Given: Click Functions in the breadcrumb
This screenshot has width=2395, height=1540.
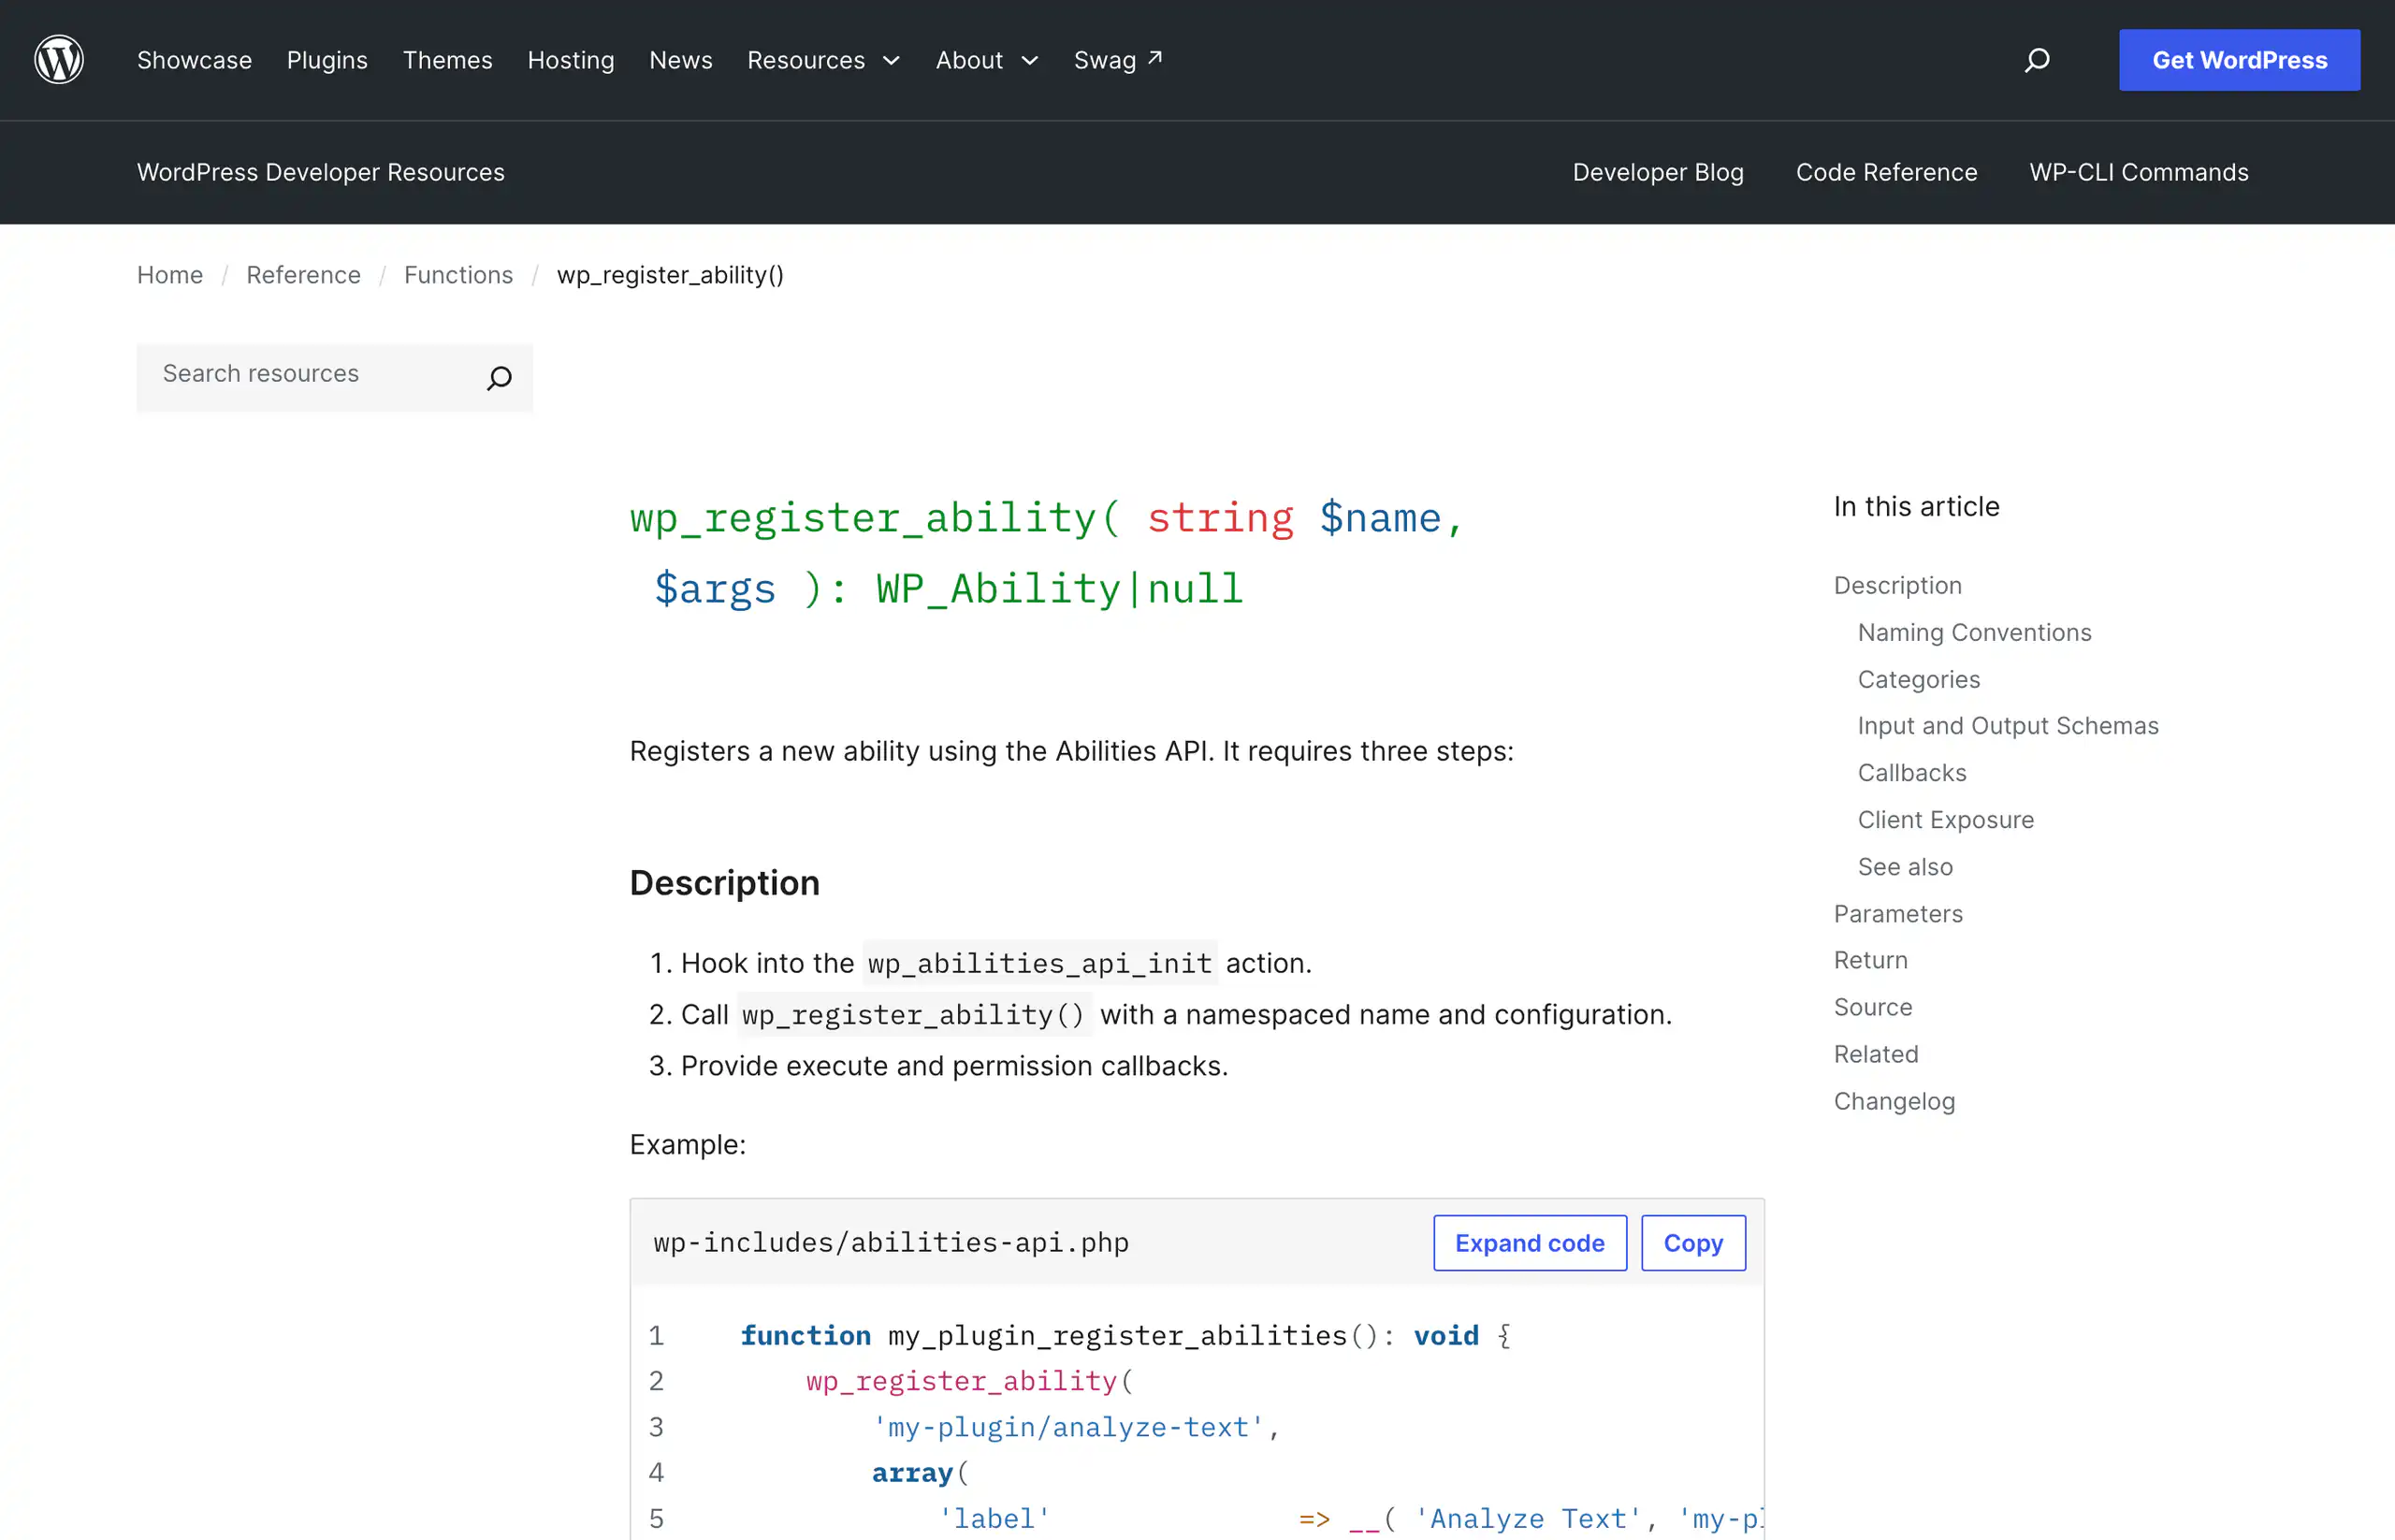Looking at the screenshot, I should click(x=458, y=275).
